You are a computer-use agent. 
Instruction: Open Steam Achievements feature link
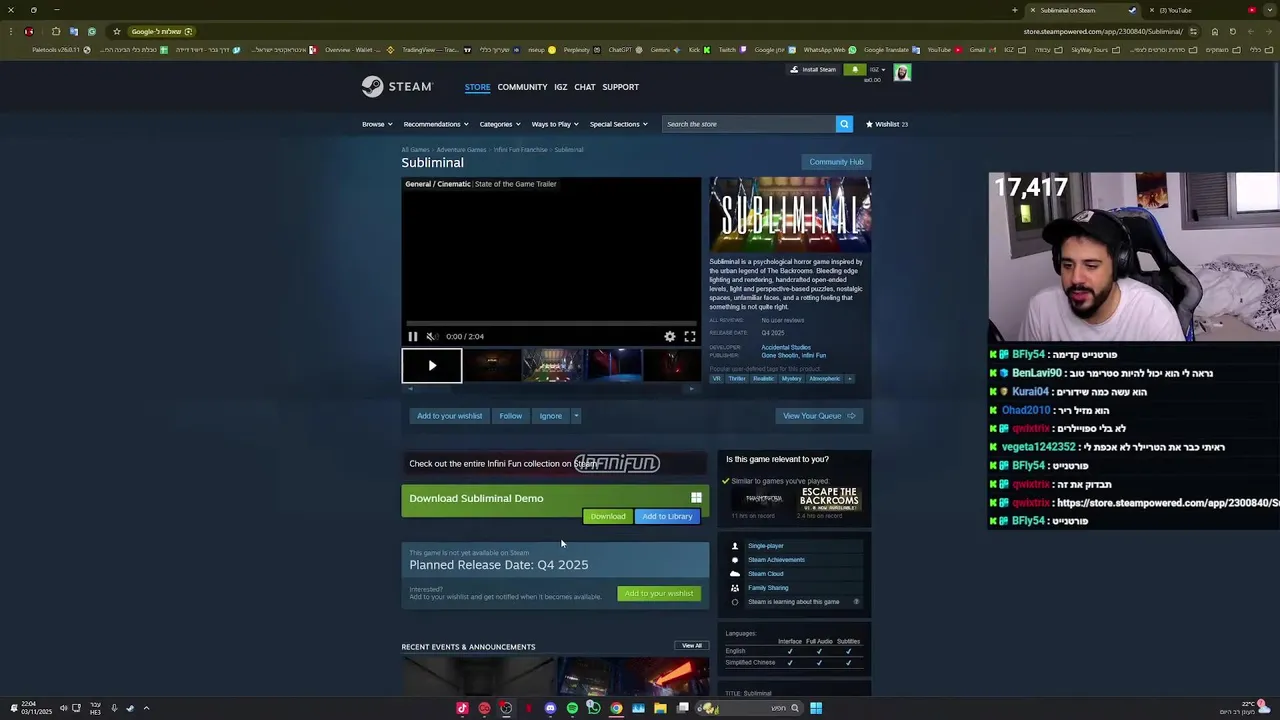click(x=776, y=560)
